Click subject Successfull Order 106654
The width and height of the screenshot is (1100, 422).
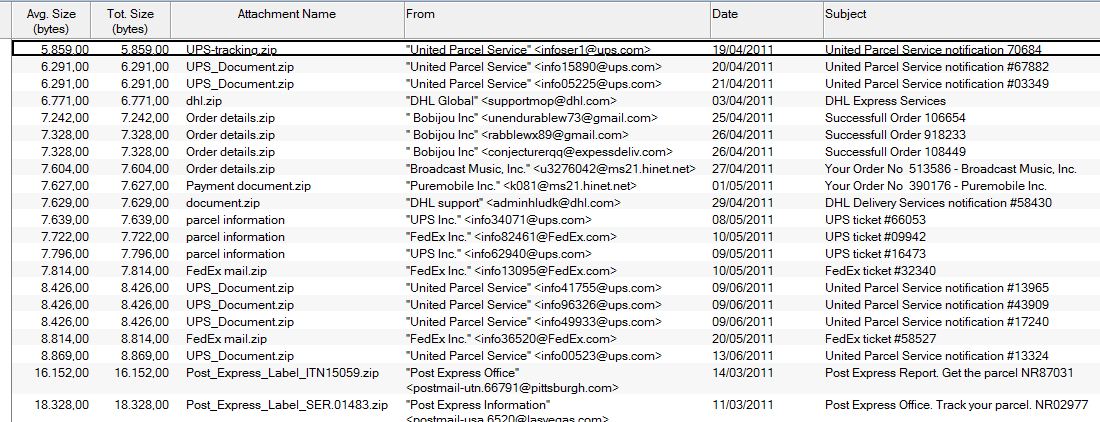(895, 118)
